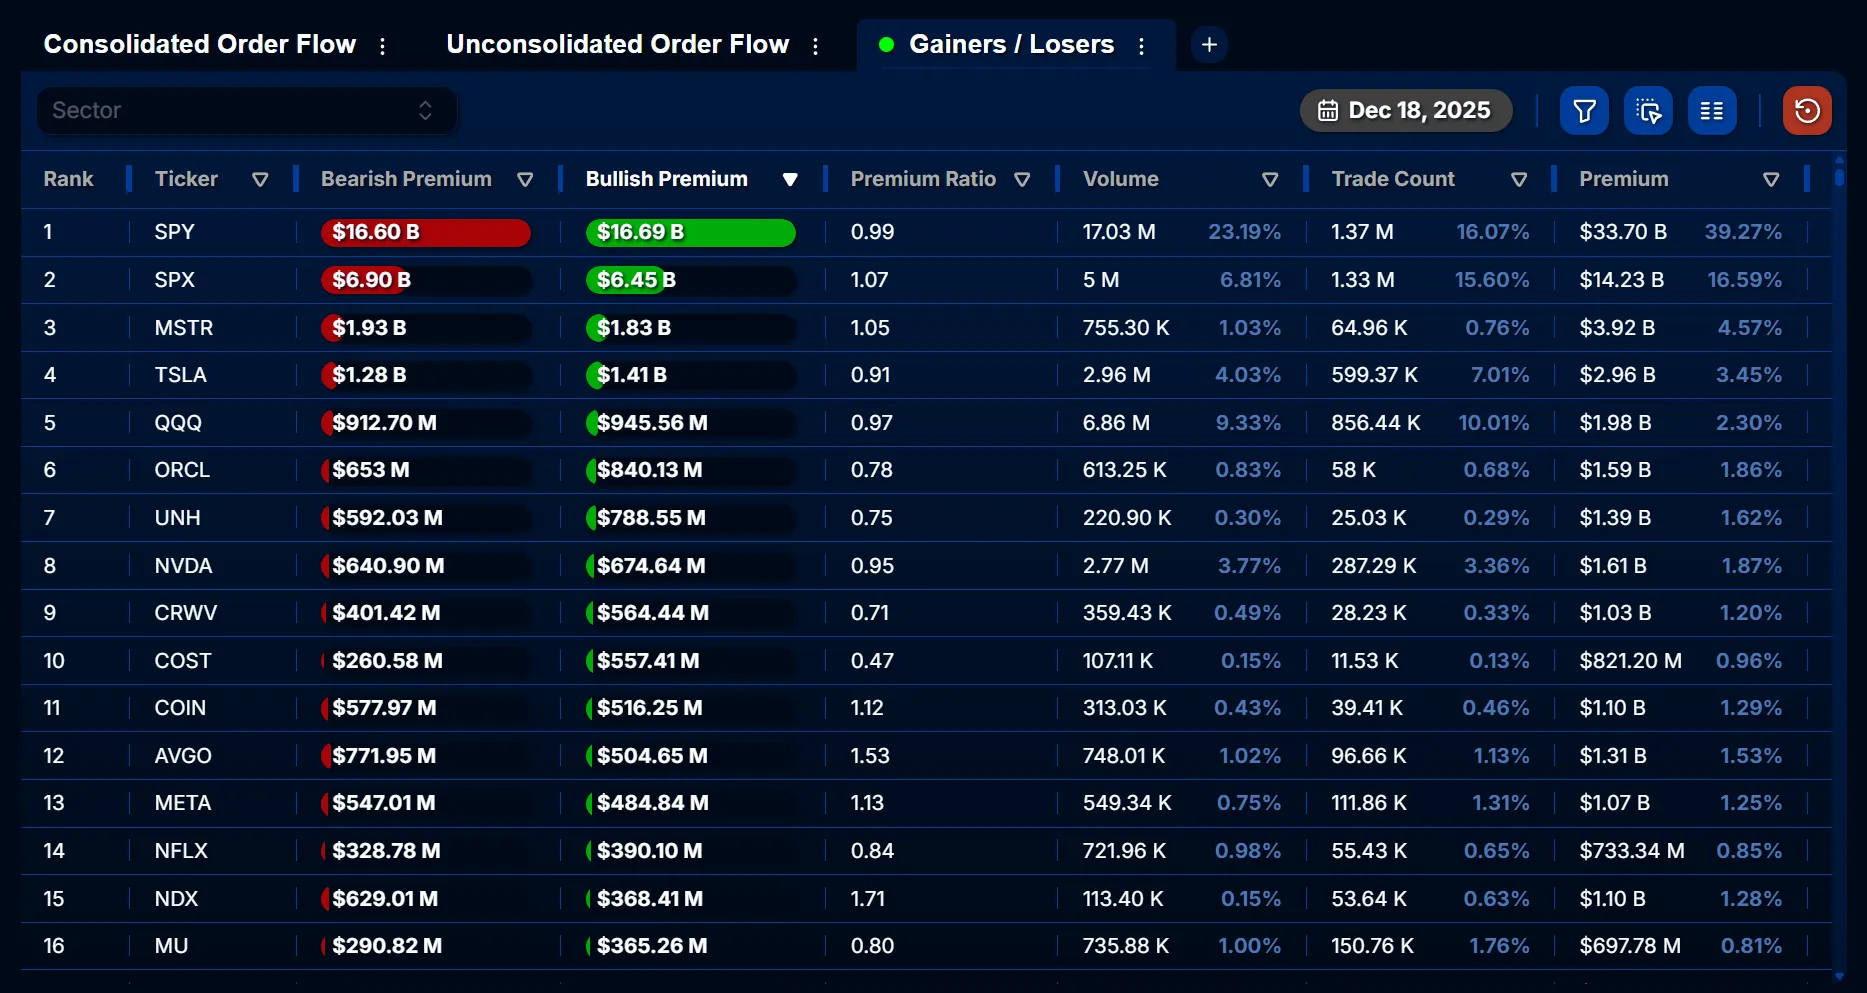
Task: Click the calendar icon in date button
Action: click(1327, 111)
